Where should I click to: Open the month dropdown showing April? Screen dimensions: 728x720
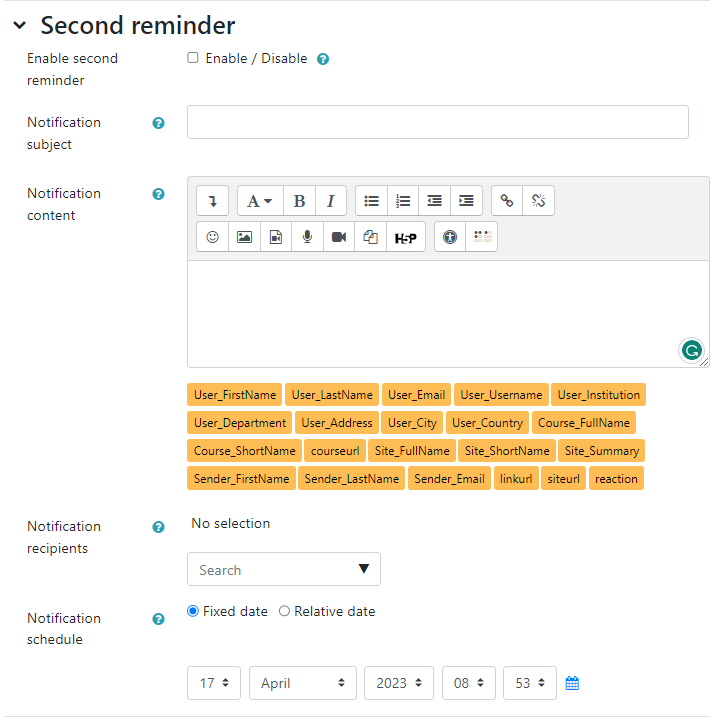(x=302, y=683)
